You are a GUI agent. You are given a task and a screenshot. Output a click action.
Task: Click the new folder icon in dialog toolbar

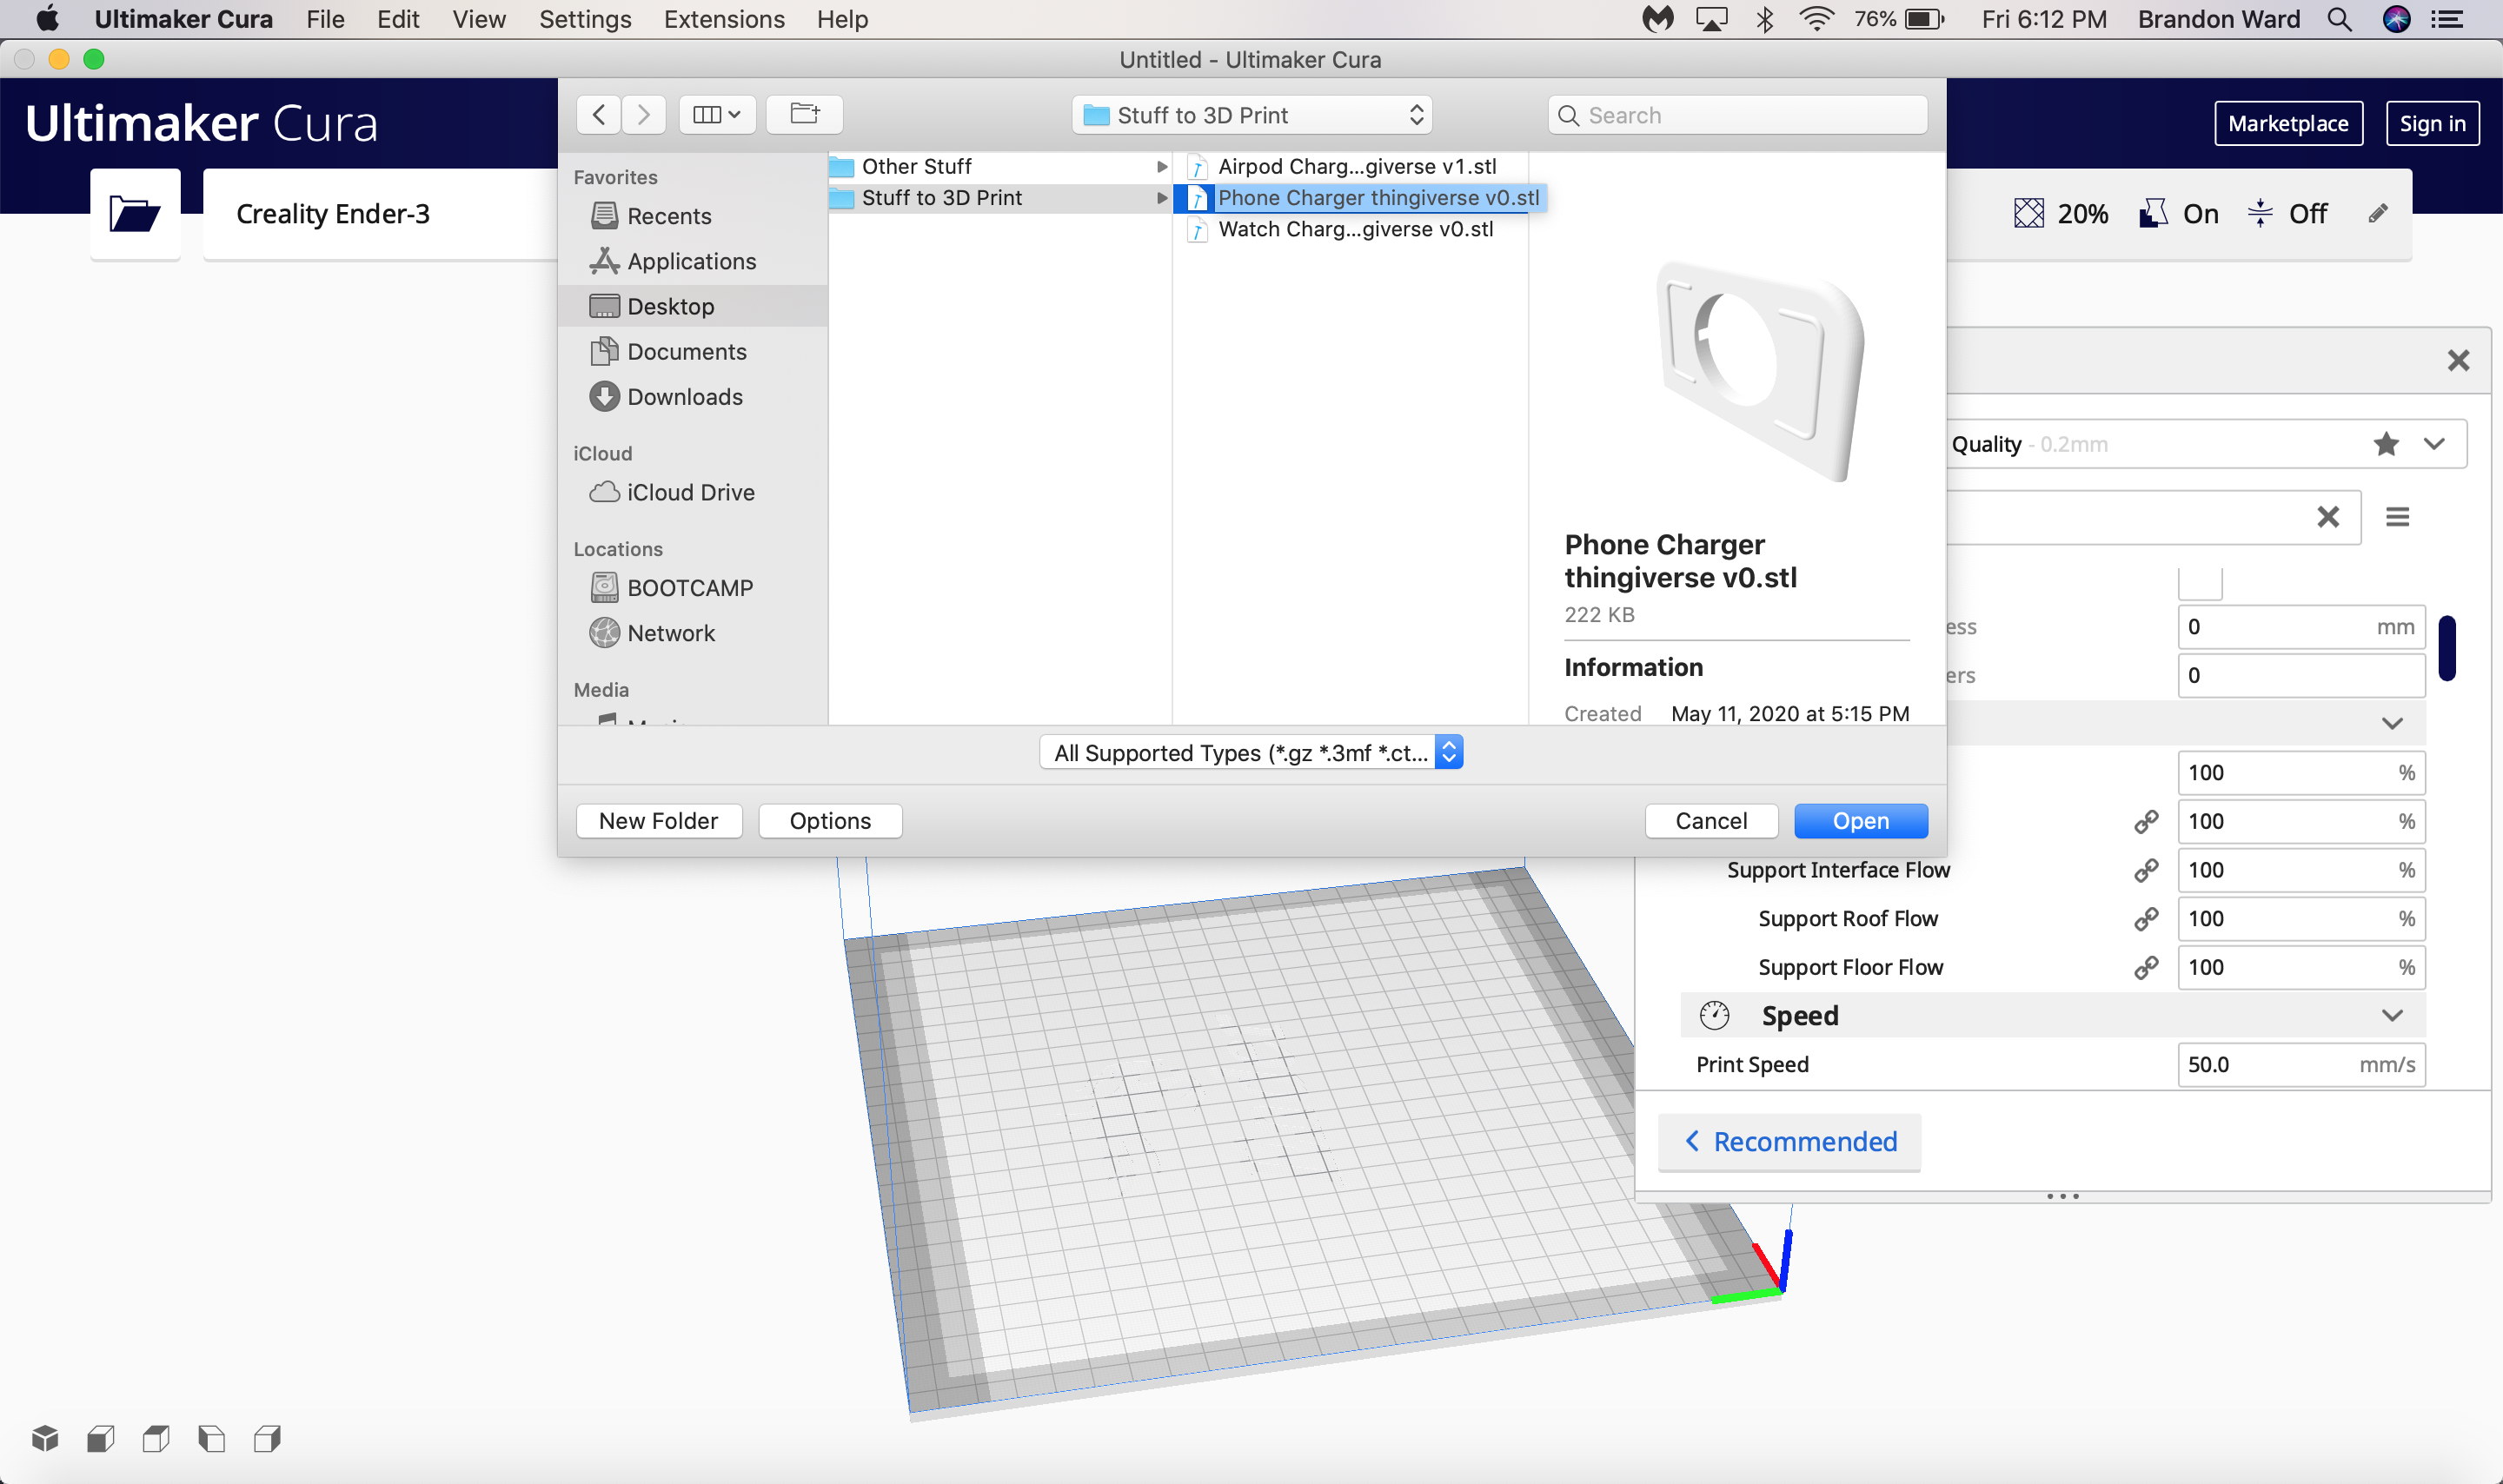point(803,114)
